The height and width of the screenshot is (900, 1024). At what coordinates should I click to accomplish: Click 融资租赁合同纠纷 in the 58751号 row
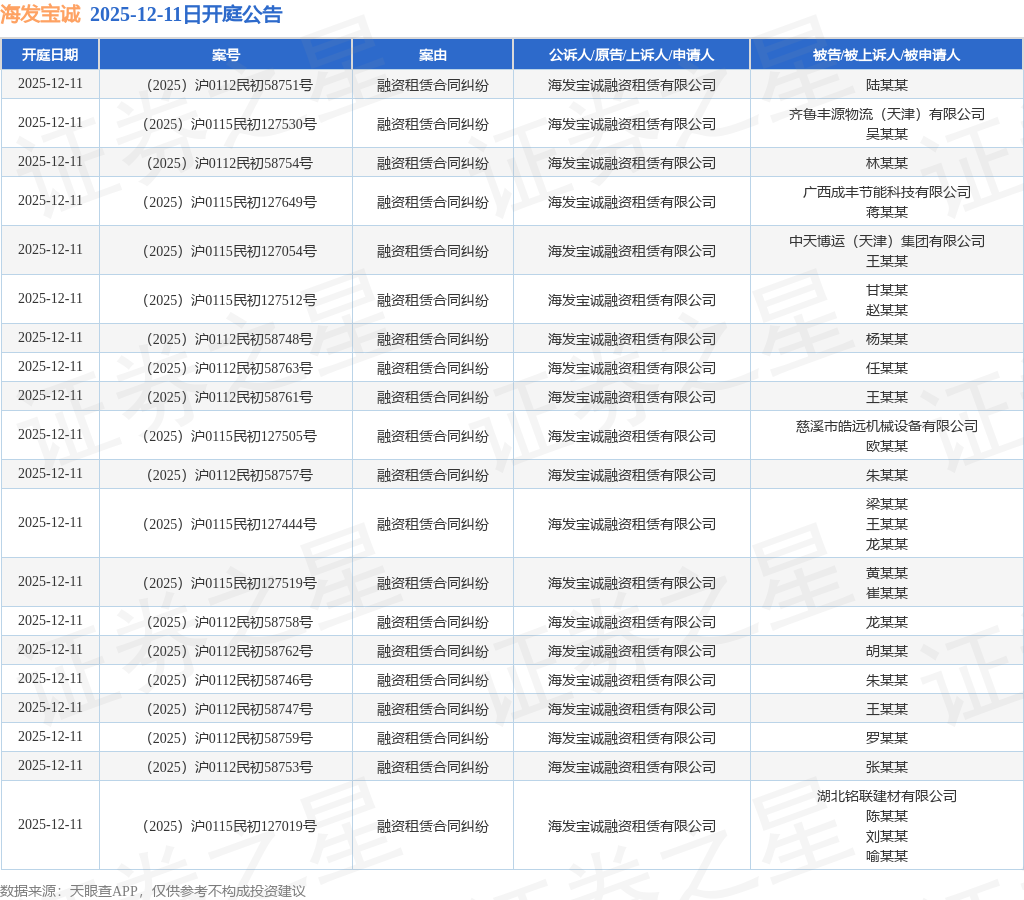click(x=432, y=85)
